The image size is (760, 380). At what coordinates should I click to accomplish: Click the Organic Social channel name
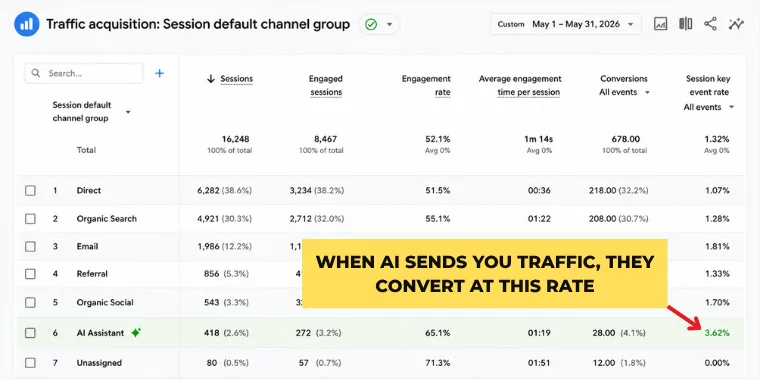[x=105, y=302]
